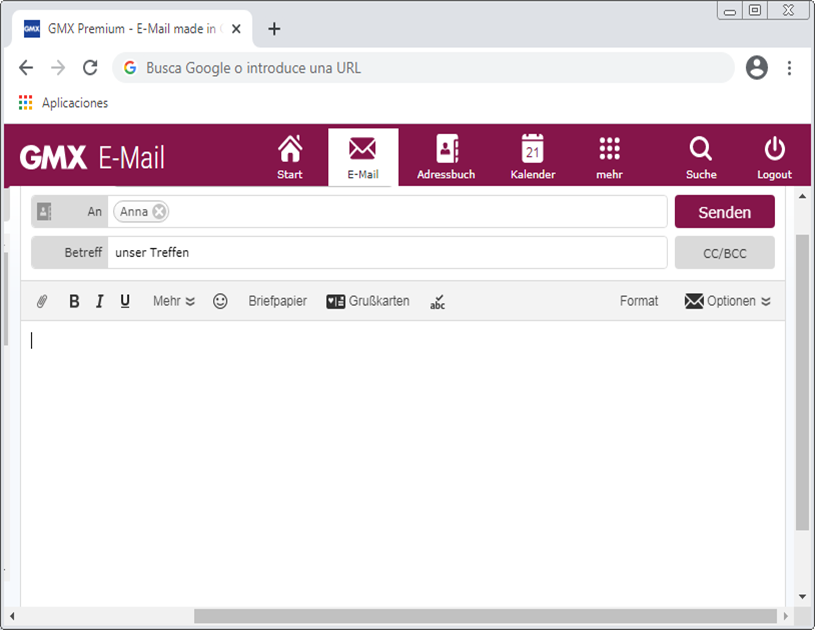Open Briefpapier stationery

(x=278, y=301)
